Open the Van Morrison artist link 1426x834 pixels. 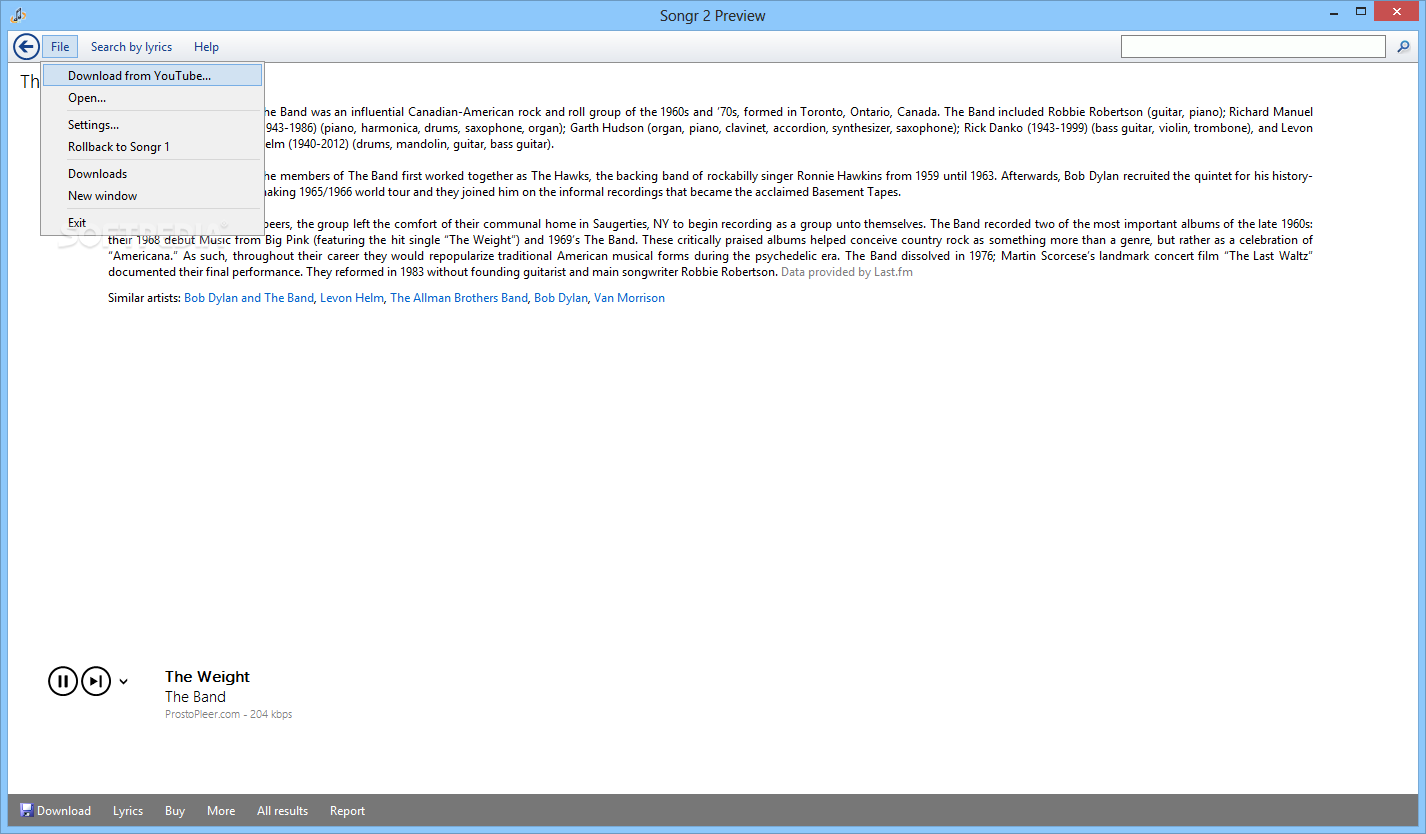pyautogui.click(x=629, y=298)
